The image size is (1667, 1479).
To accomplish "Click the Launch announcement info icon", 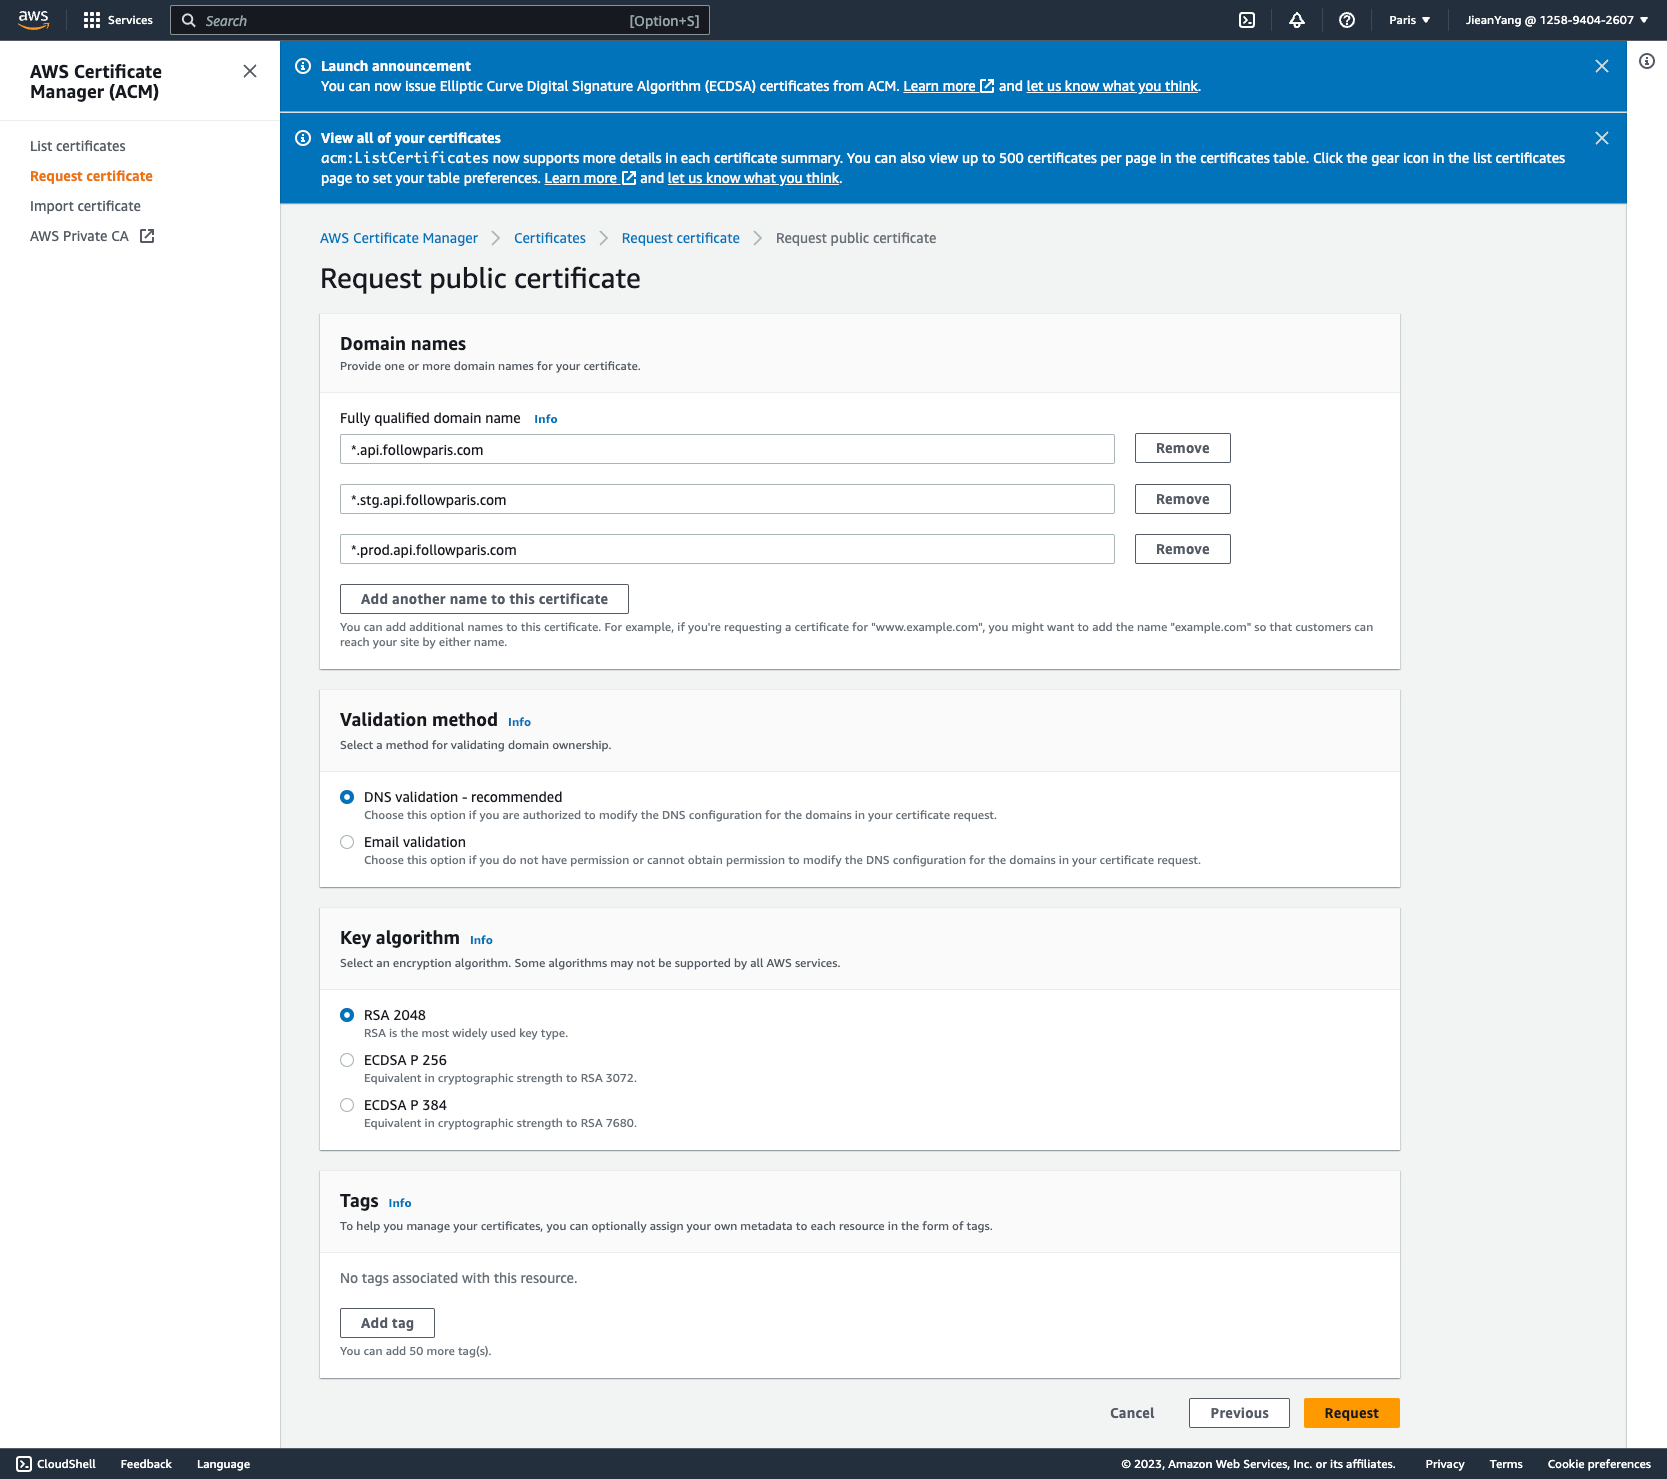I will click(x=303, y=66).
